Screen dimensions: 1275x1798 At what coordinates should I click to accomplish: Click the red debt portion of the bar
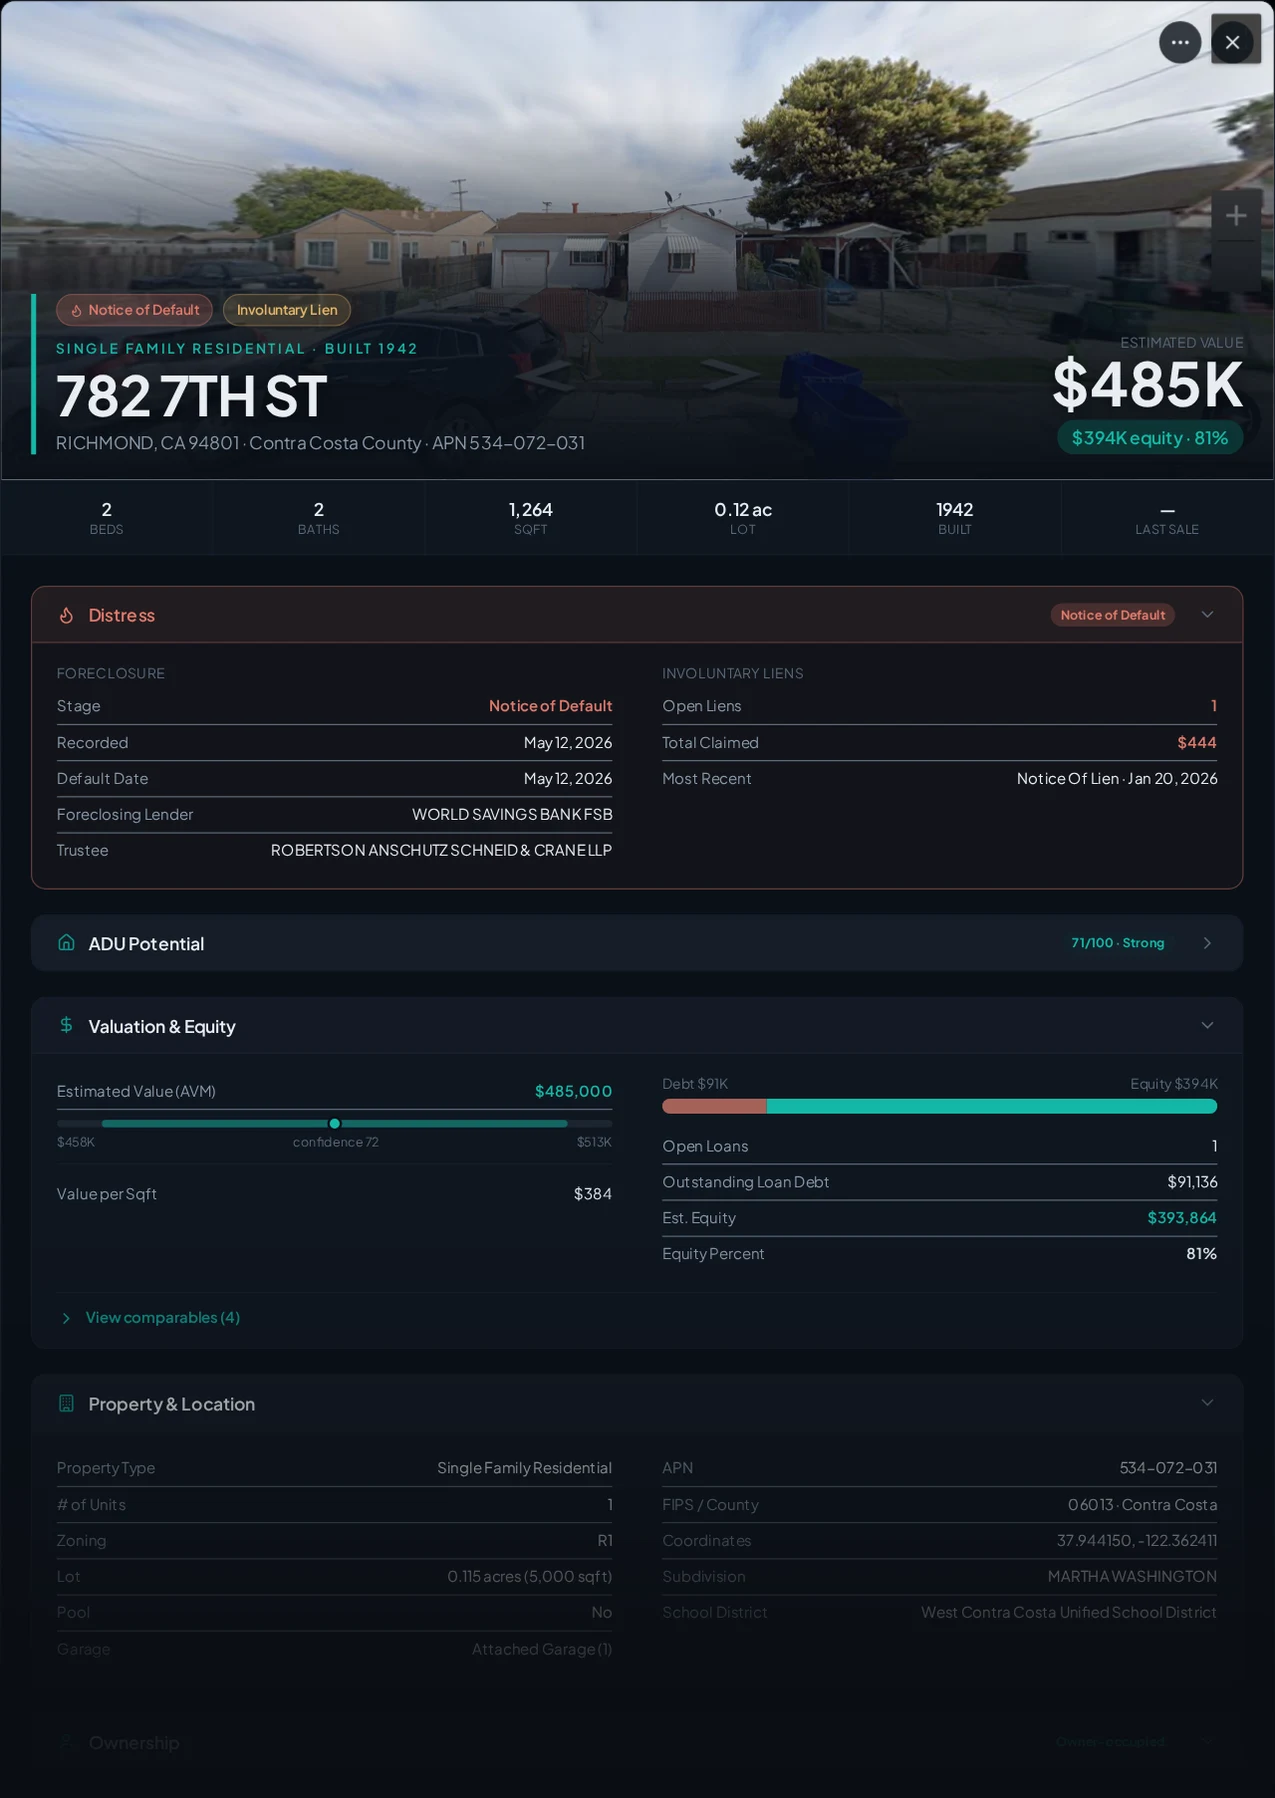[x=714, y=1106]
